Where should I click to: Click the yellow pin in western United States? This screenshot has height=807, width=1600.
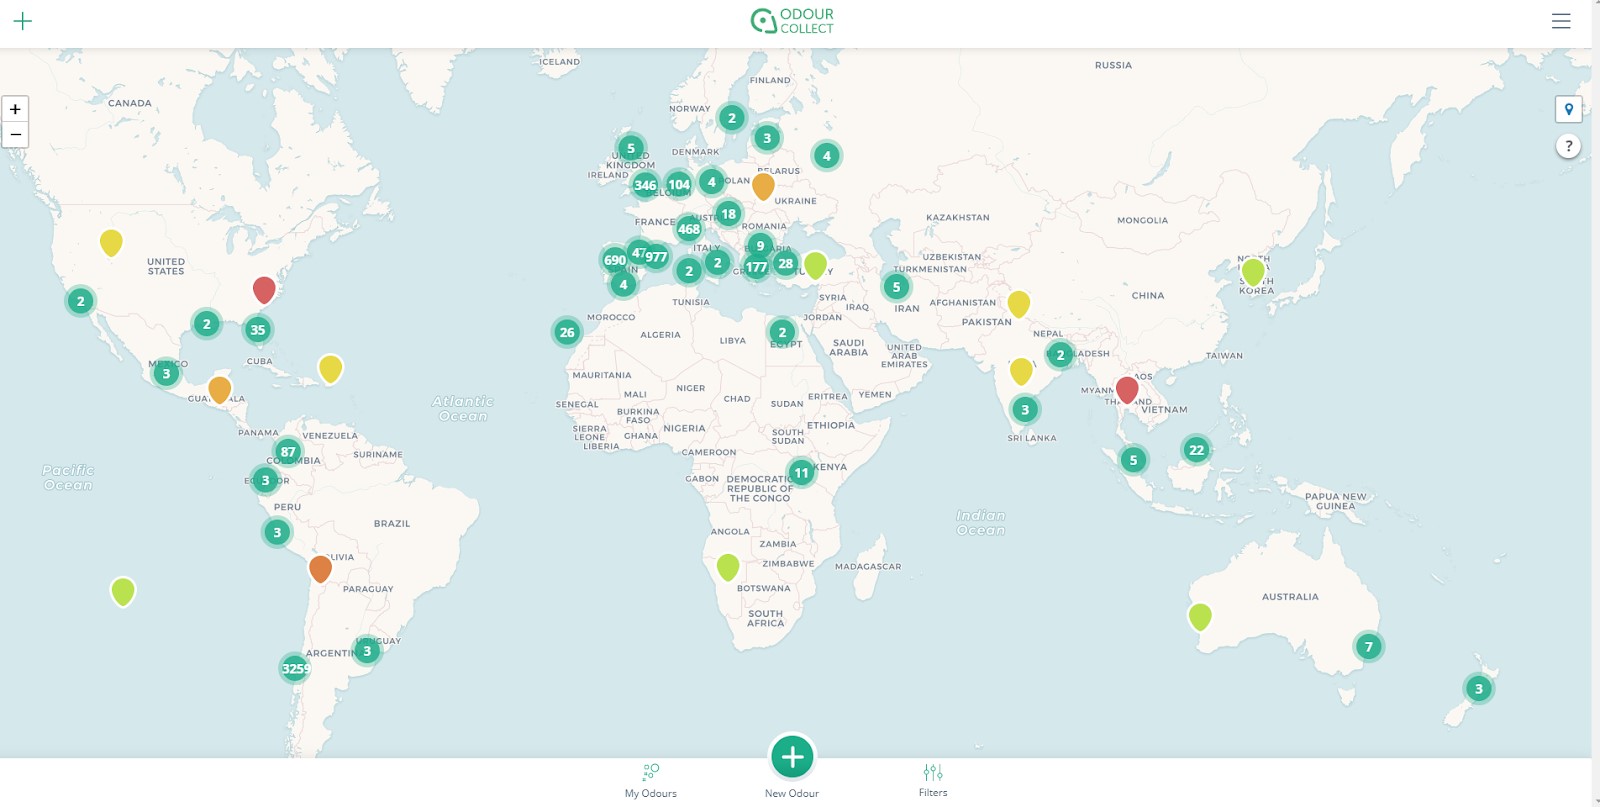111,242
